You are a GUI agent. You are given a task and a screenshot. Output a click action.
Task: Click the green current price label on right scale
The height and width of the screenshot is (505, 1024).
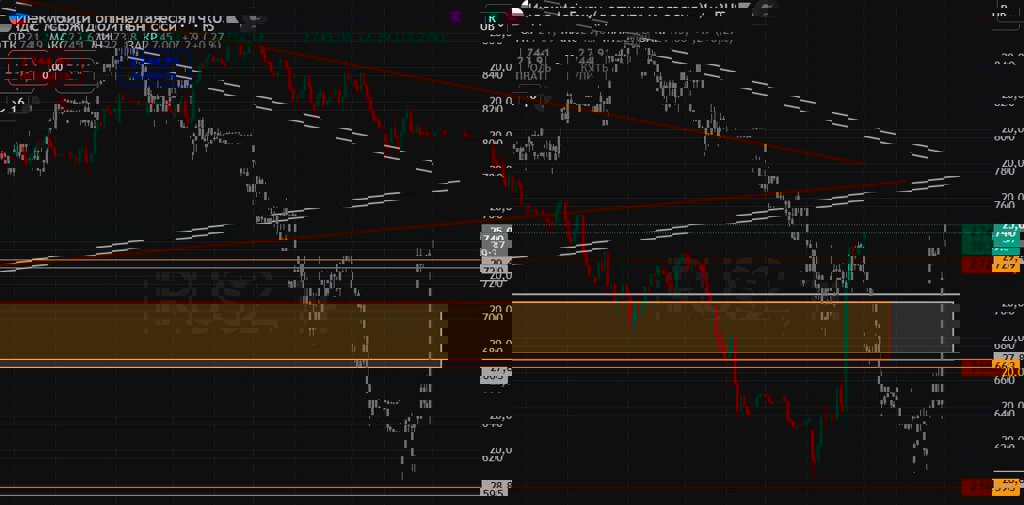(x=991, y=239)
